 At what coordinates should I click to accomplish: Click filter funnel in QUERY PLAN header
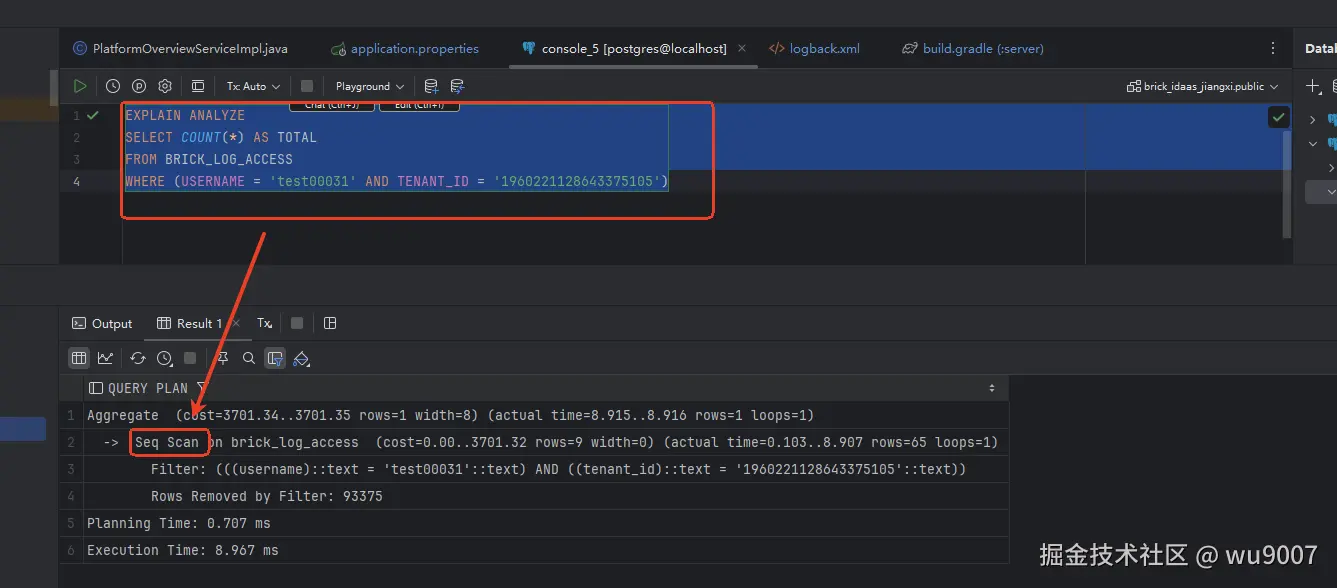coord(202,388)
